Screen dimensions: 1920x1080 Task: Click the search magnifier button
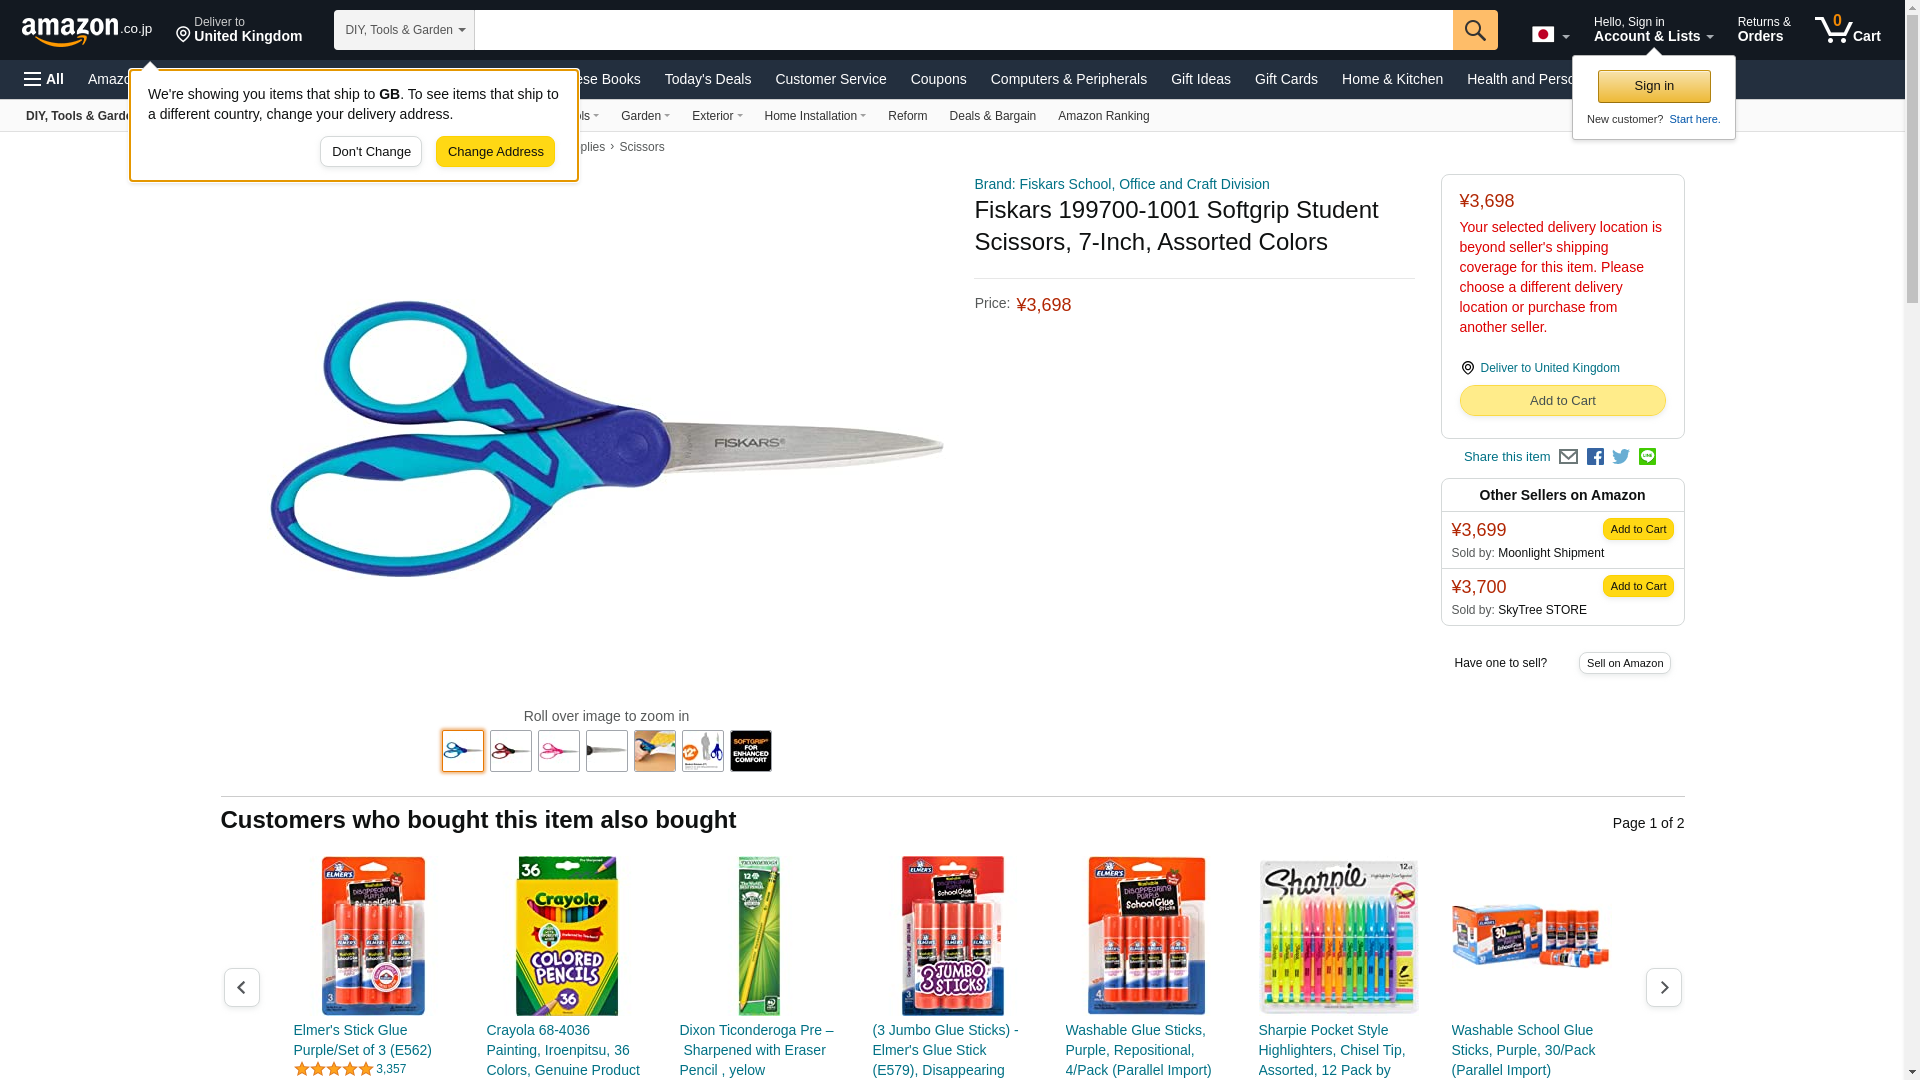click(1475, 30)
